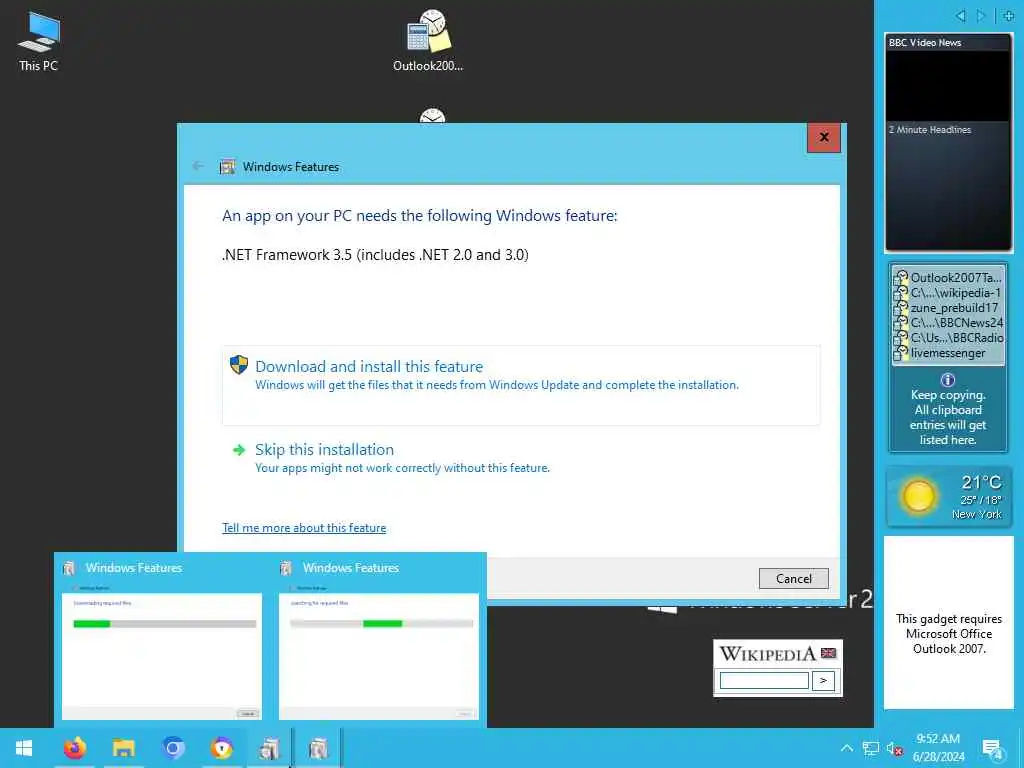Submit the Wikipedia gadget search arrow

pyautogui.click(x=823, y=680)
